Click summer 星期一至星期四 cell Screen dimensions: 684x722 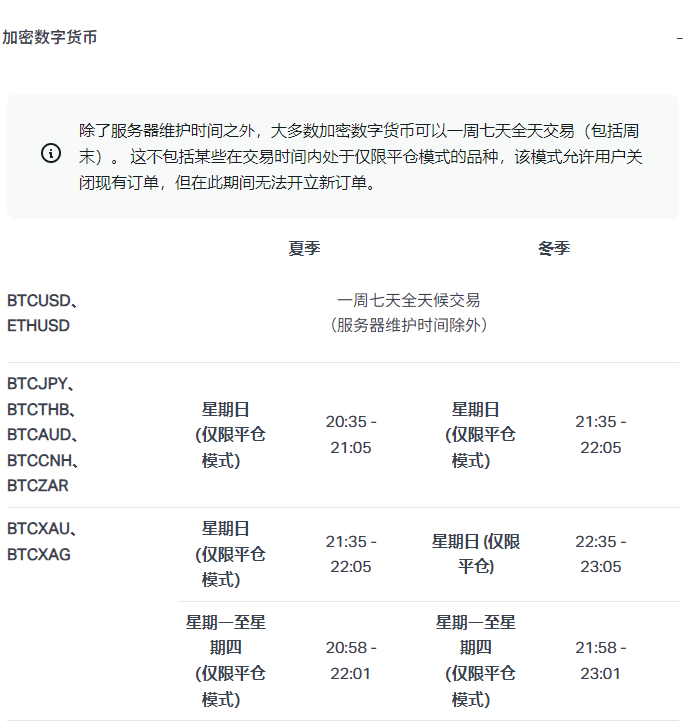(226, 660)
